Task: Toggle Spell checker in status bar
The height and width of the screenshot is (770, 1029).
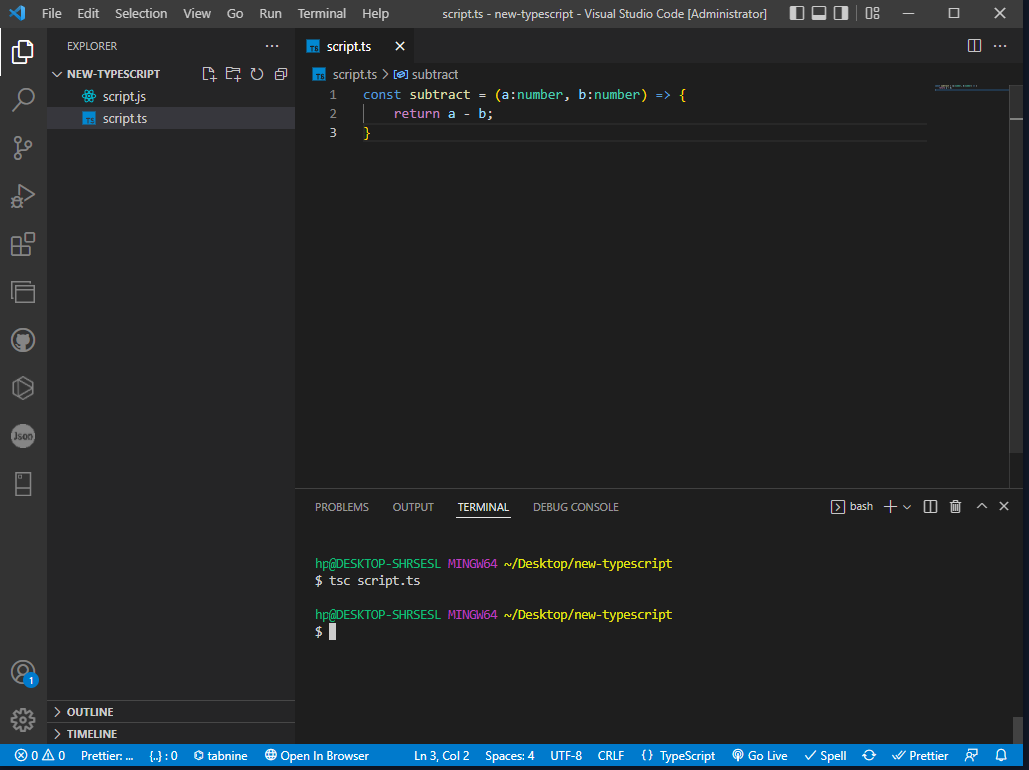Action: 826,756
